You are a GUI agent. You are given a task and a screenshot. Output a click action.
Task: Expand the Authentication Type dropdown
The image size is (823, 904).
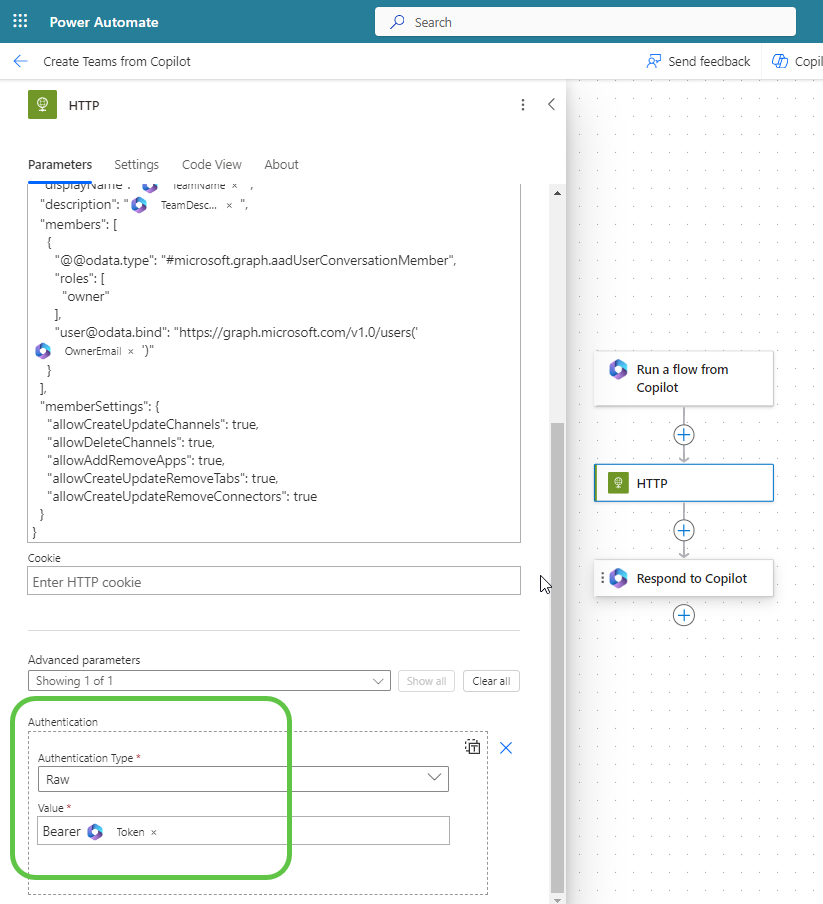click(x=434, y=778)
